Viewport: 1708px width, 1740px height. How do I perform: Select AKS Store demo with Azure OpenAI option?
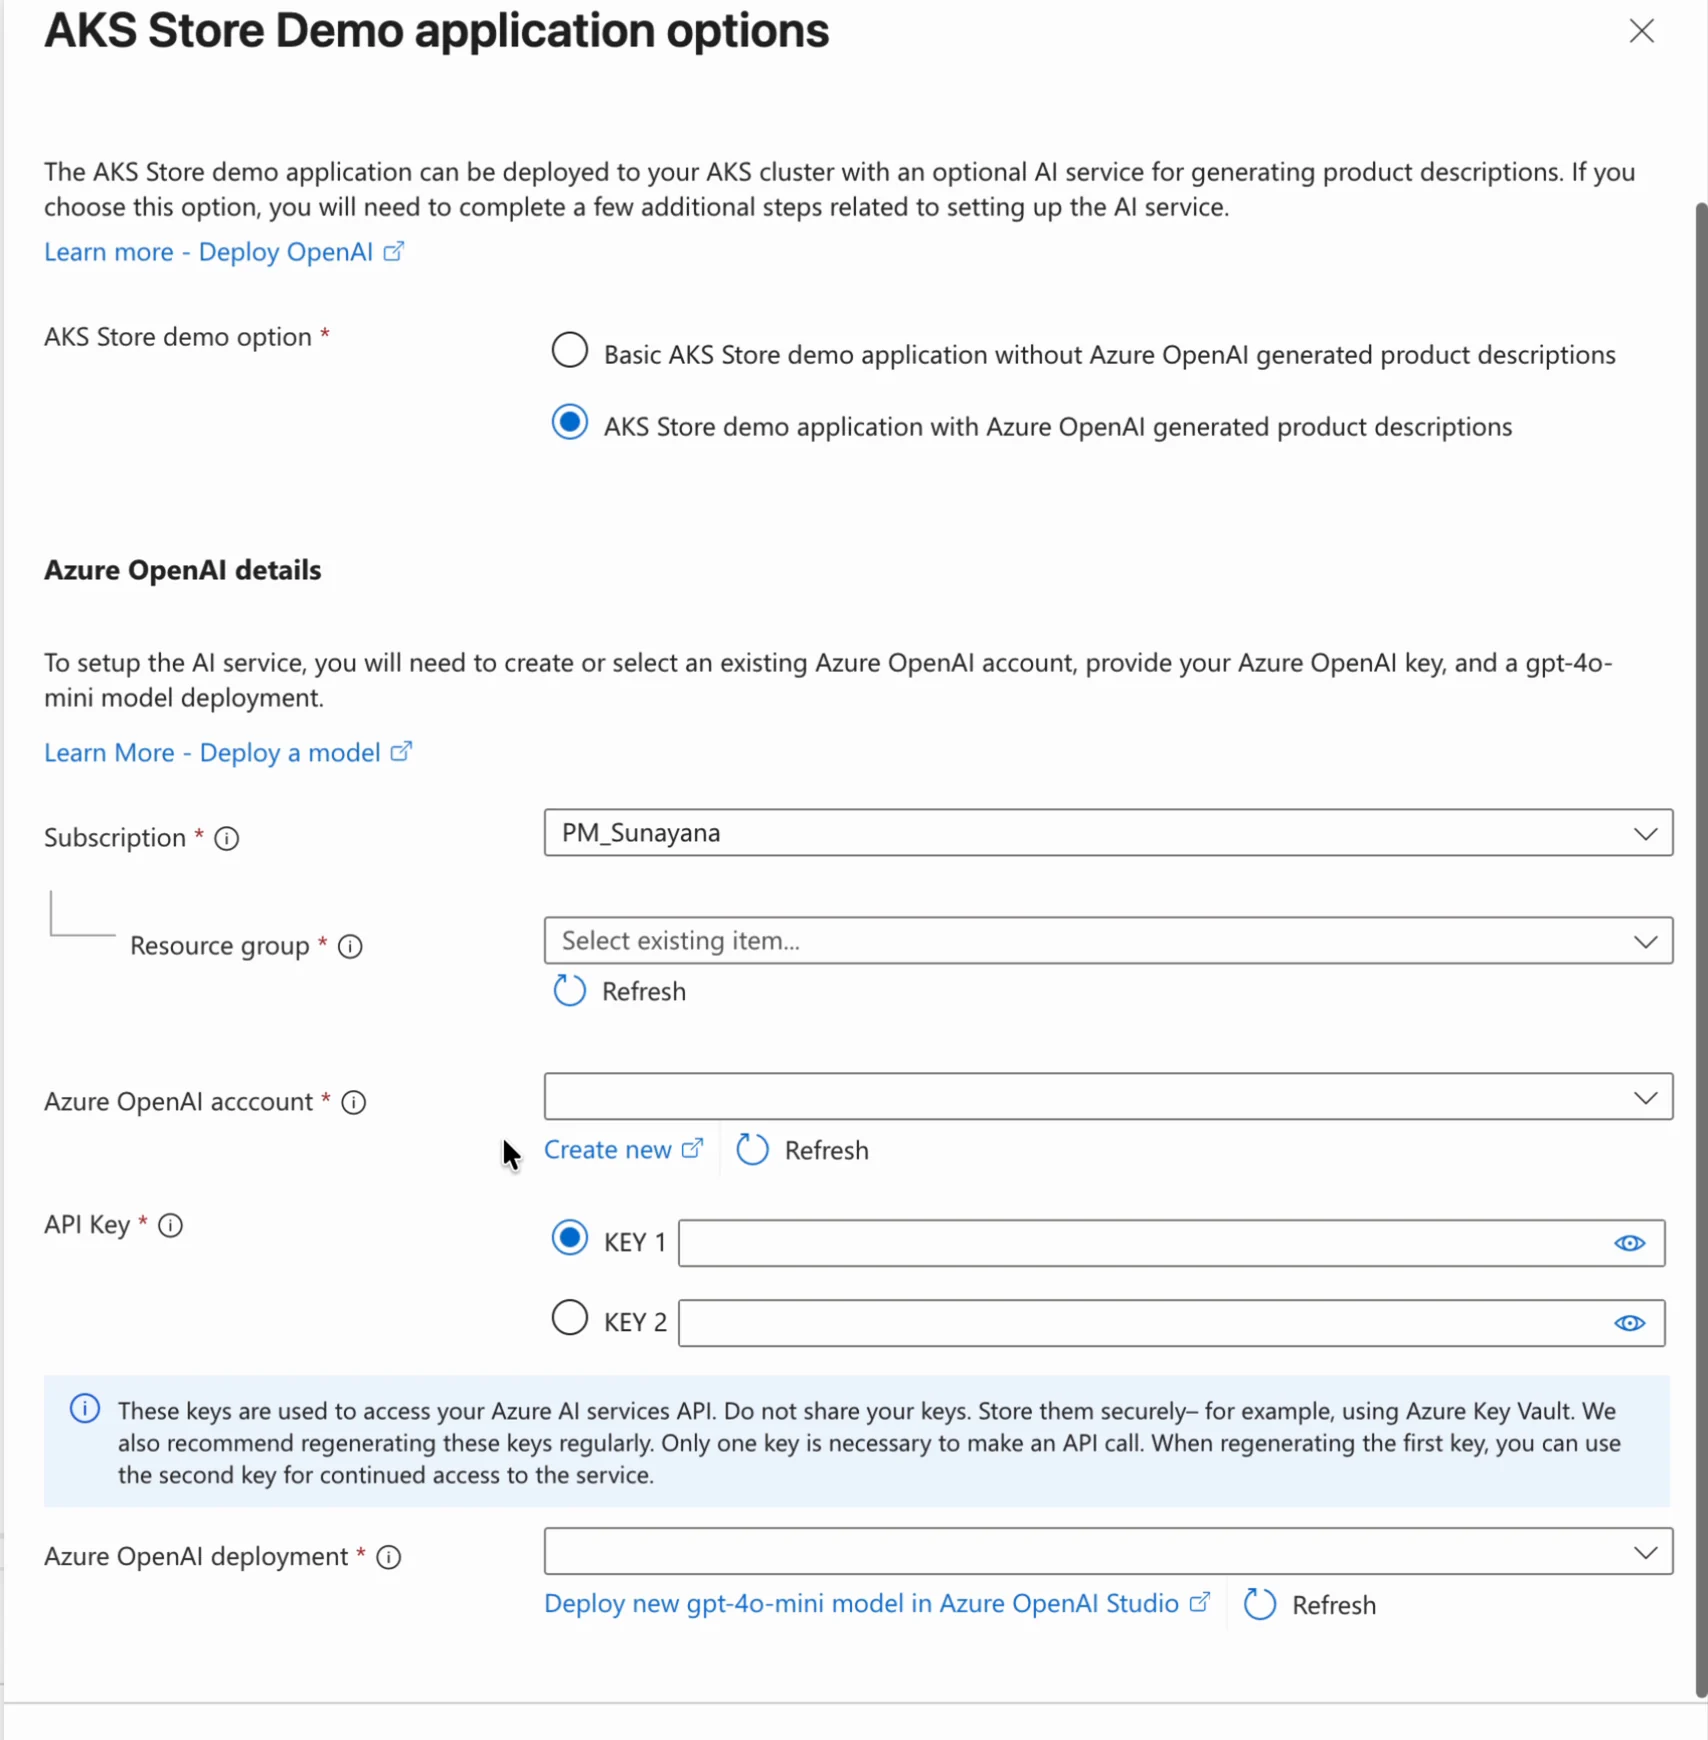pyautogui.click(x=569, y=423)
